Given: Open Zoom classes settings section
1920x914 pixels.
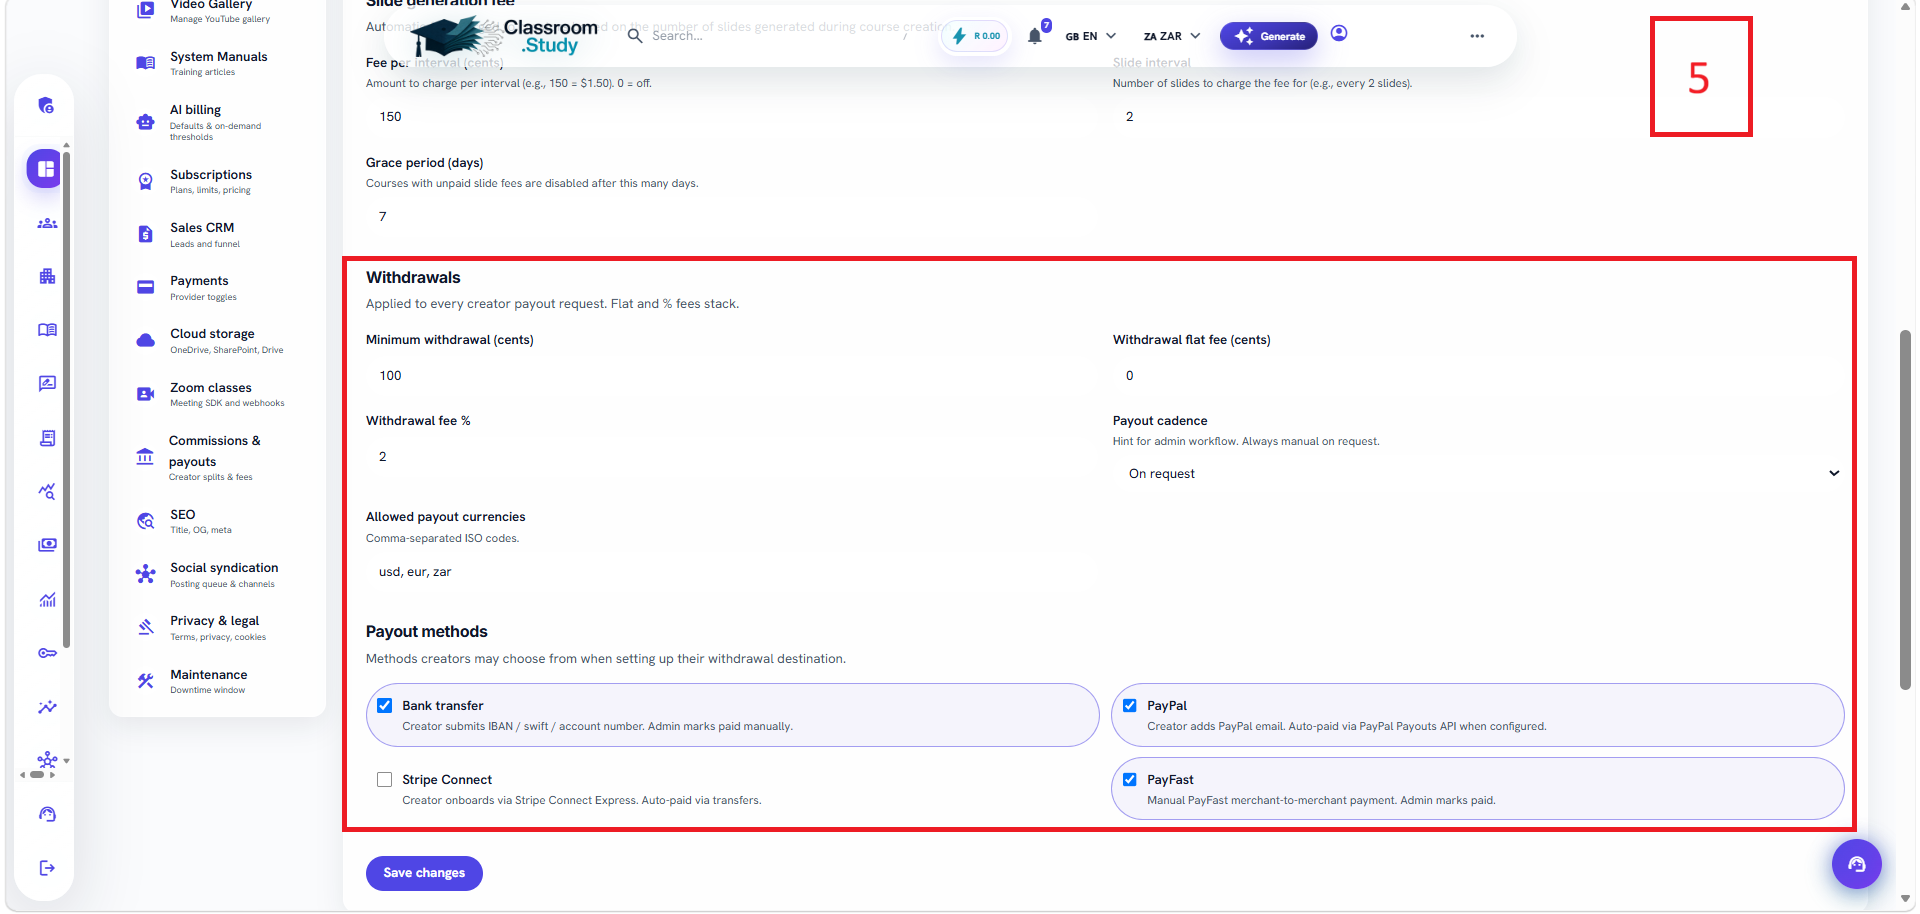Looking at the screenshot, I should [x=217, y=394].
